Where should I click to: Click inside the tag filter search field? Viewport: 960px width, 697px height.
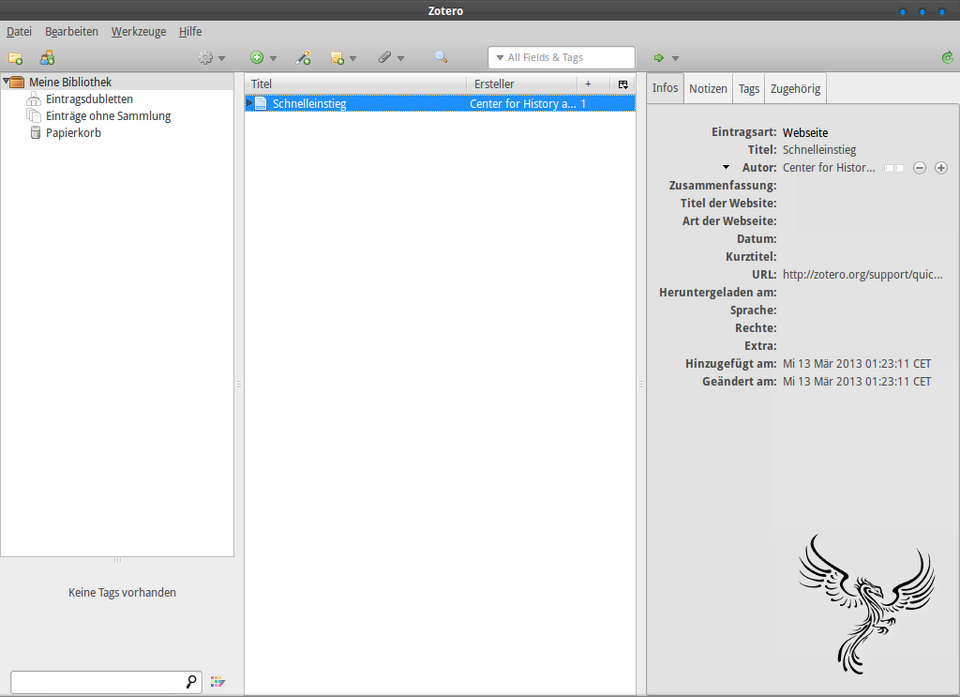click(x=100, y=681)
